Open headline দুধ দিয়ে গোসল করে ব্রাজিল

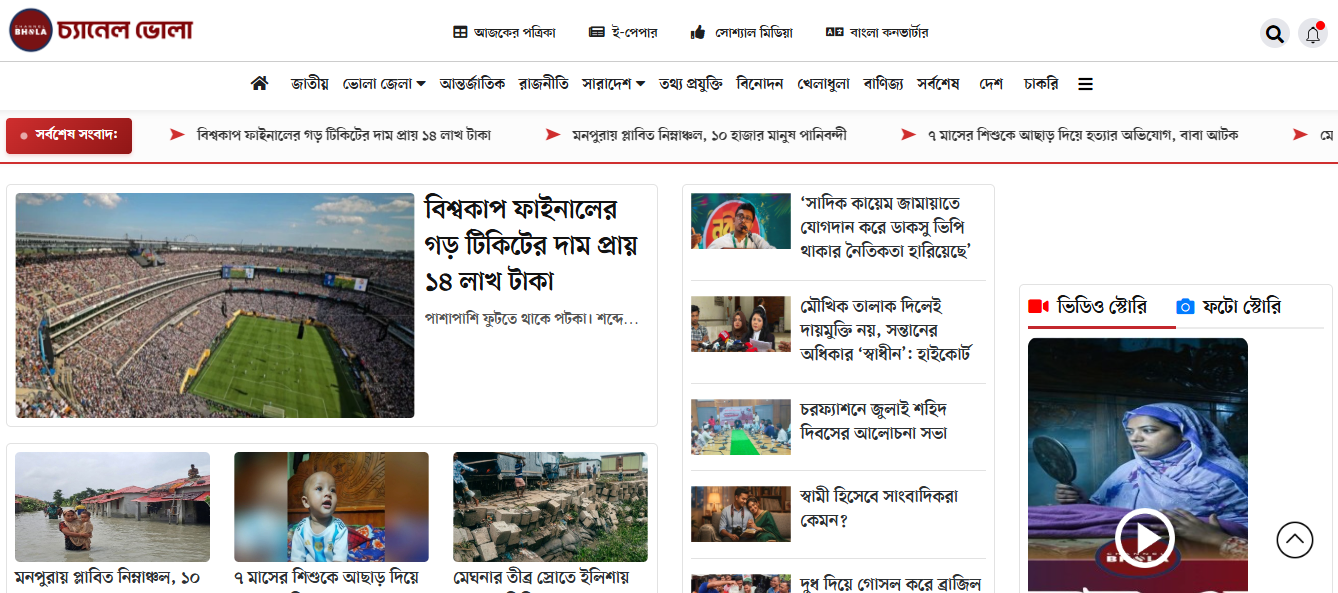pyautogui.click(x=891, y=583)
